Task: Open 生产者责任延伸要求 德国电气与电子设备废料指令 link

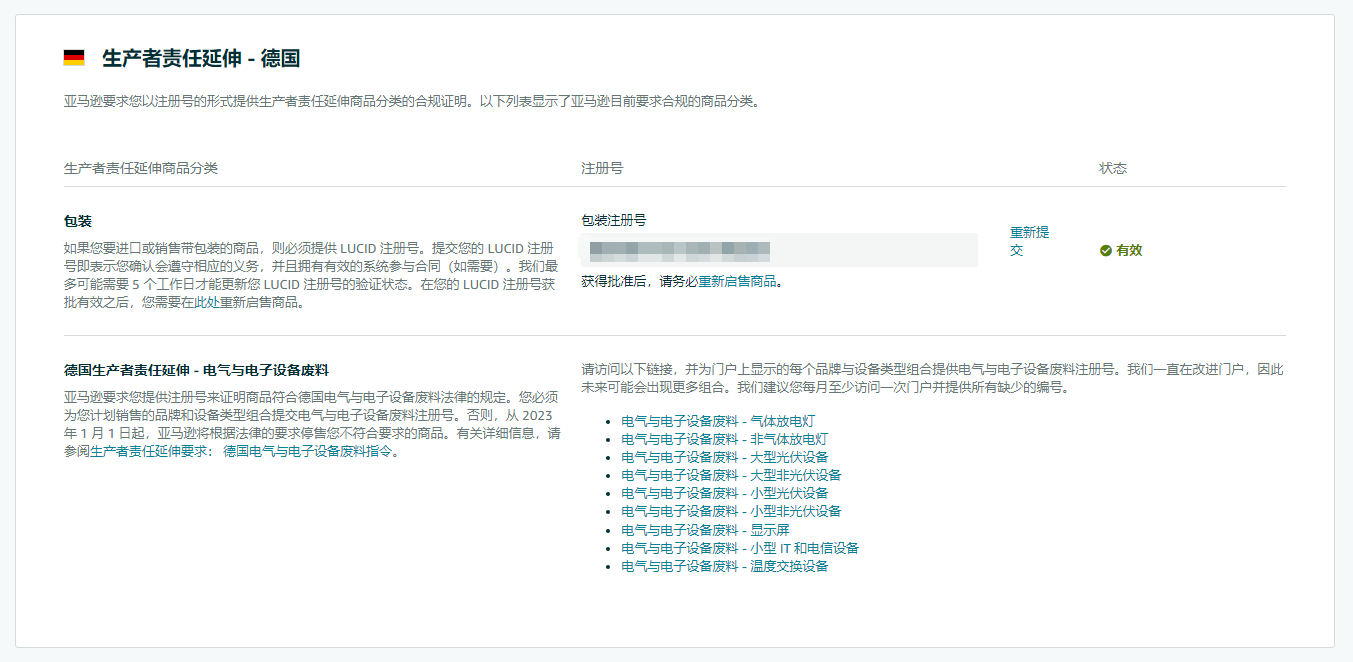Action: tap(244, 452)
